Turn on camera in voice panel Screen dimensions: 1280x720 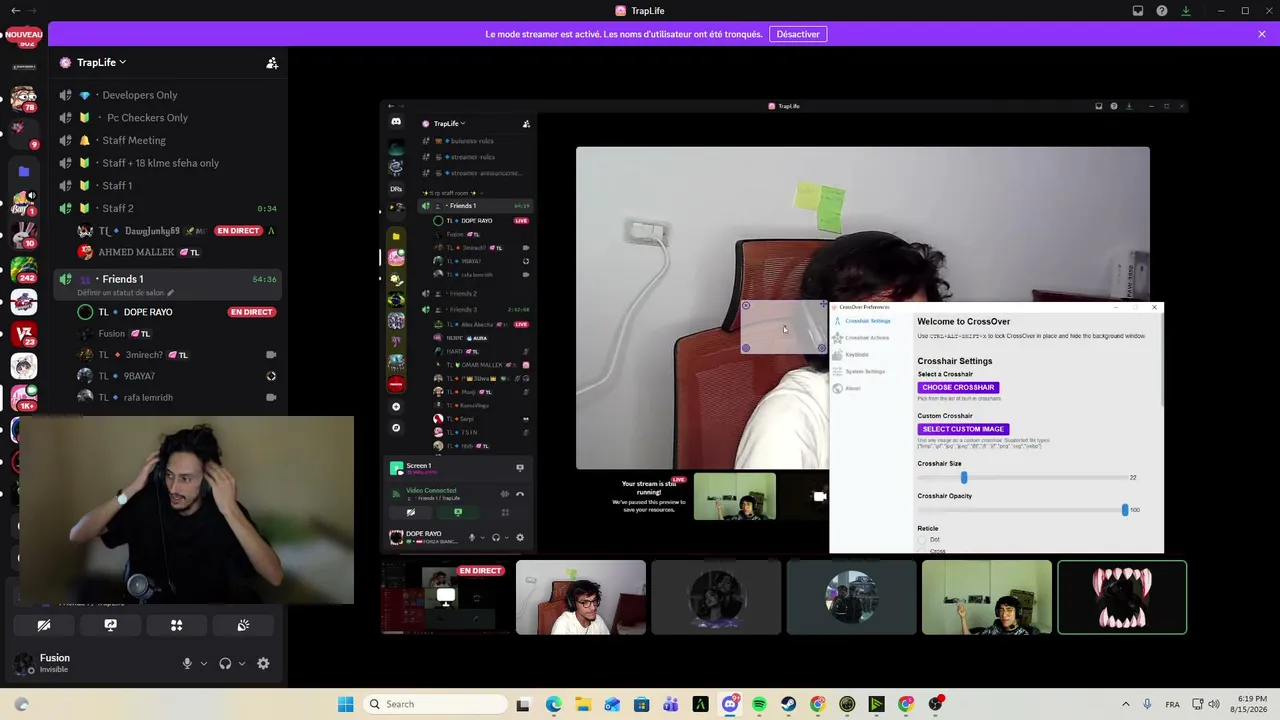coord(44,625)
